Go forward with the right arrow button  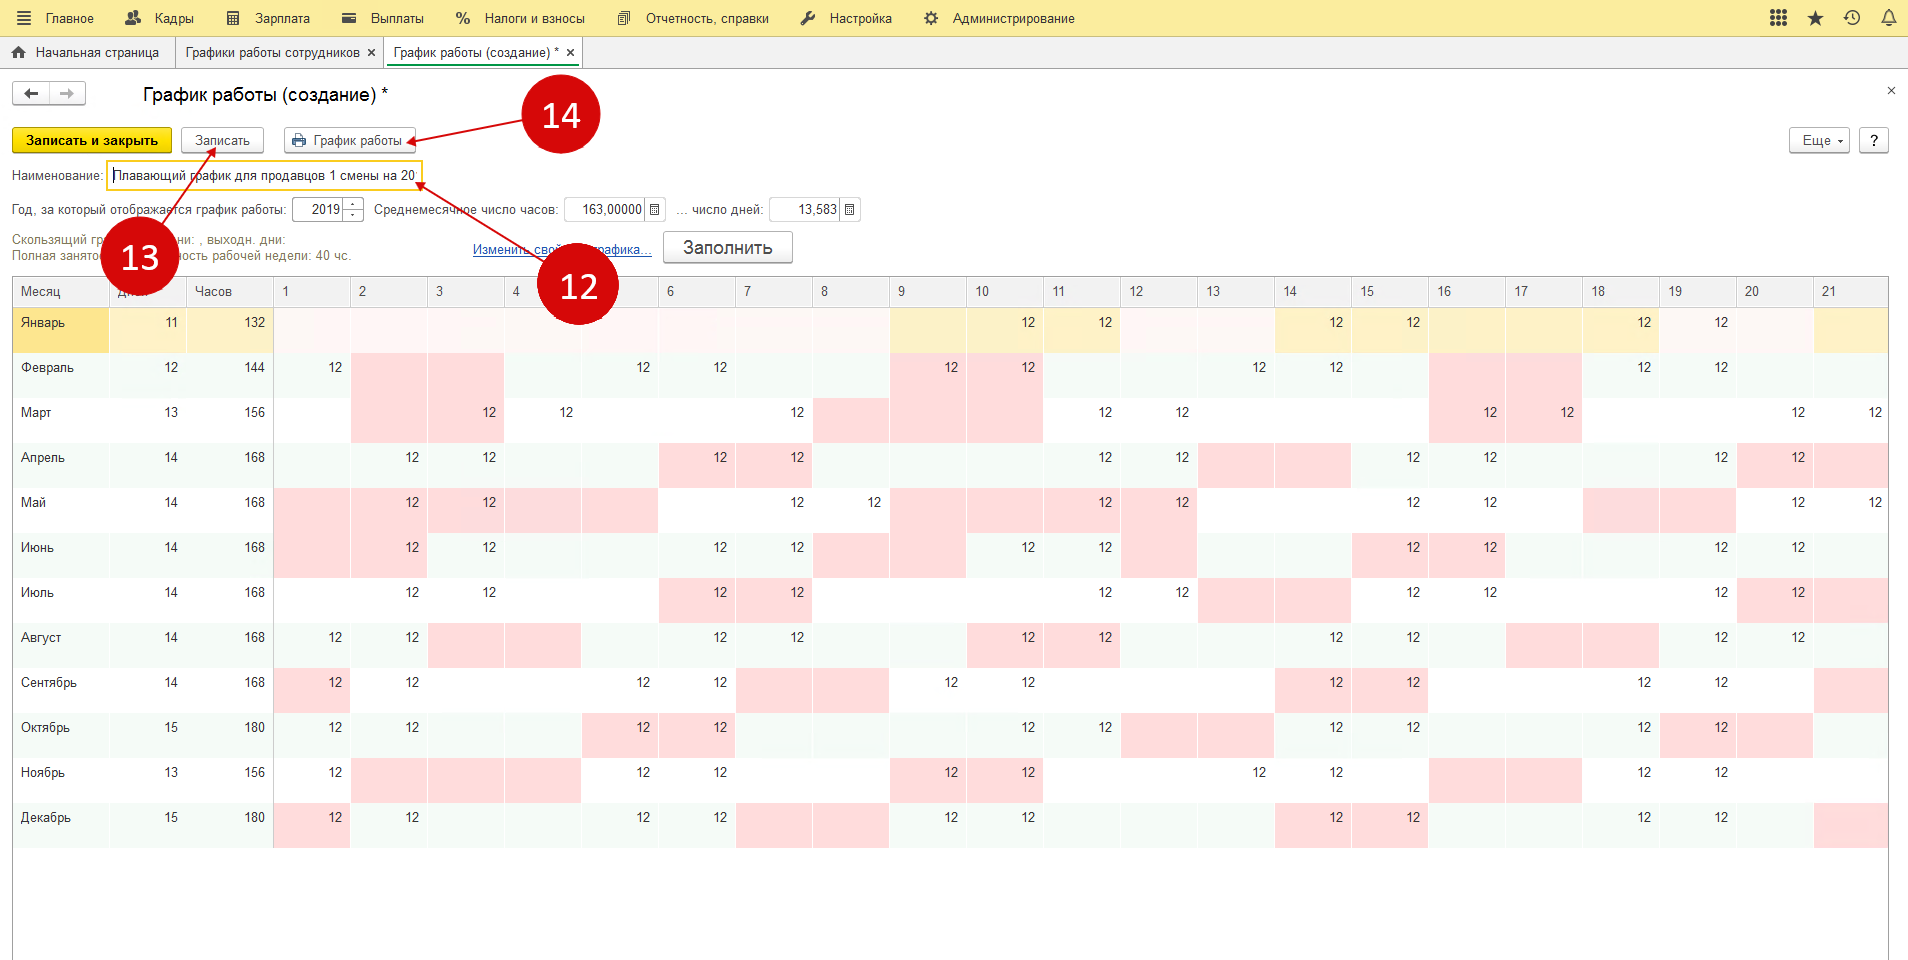click(x=67, y=93)
